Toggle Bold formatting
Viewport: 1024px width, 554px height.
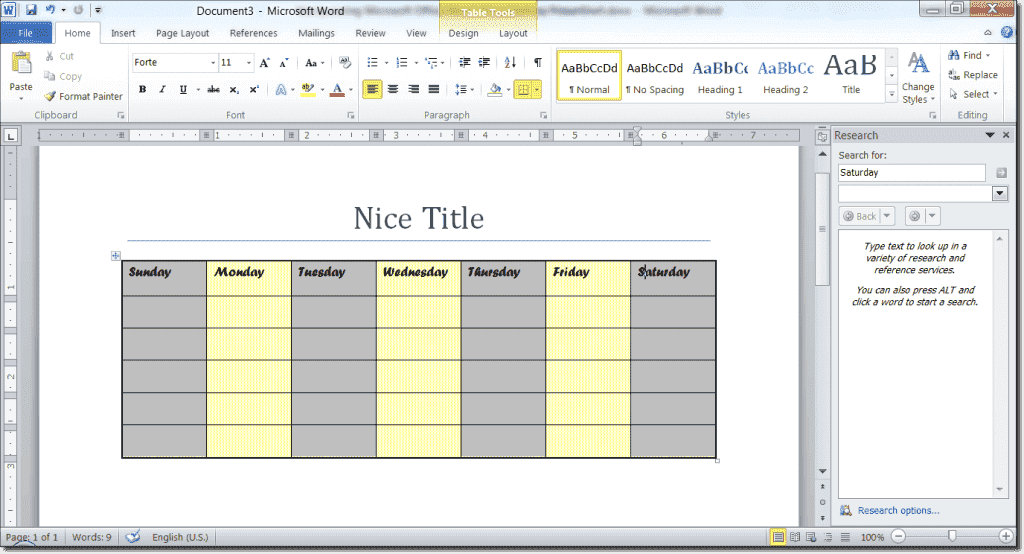point(142,90)
